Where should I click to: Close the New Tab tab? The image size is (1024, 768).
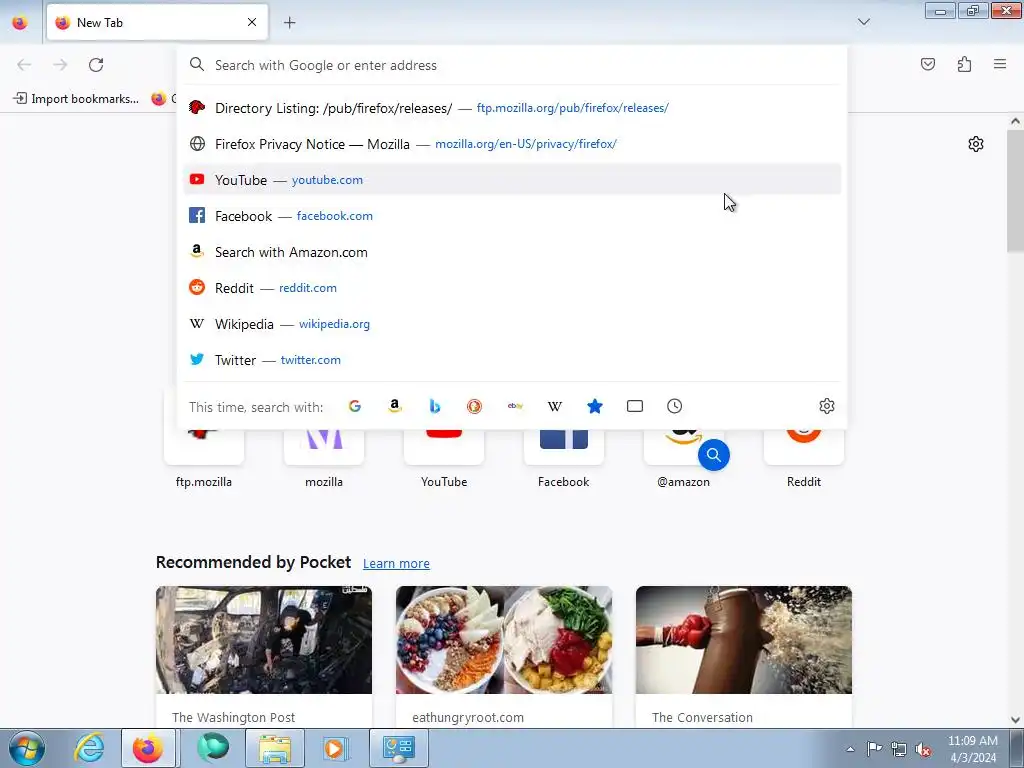(252, 22)
